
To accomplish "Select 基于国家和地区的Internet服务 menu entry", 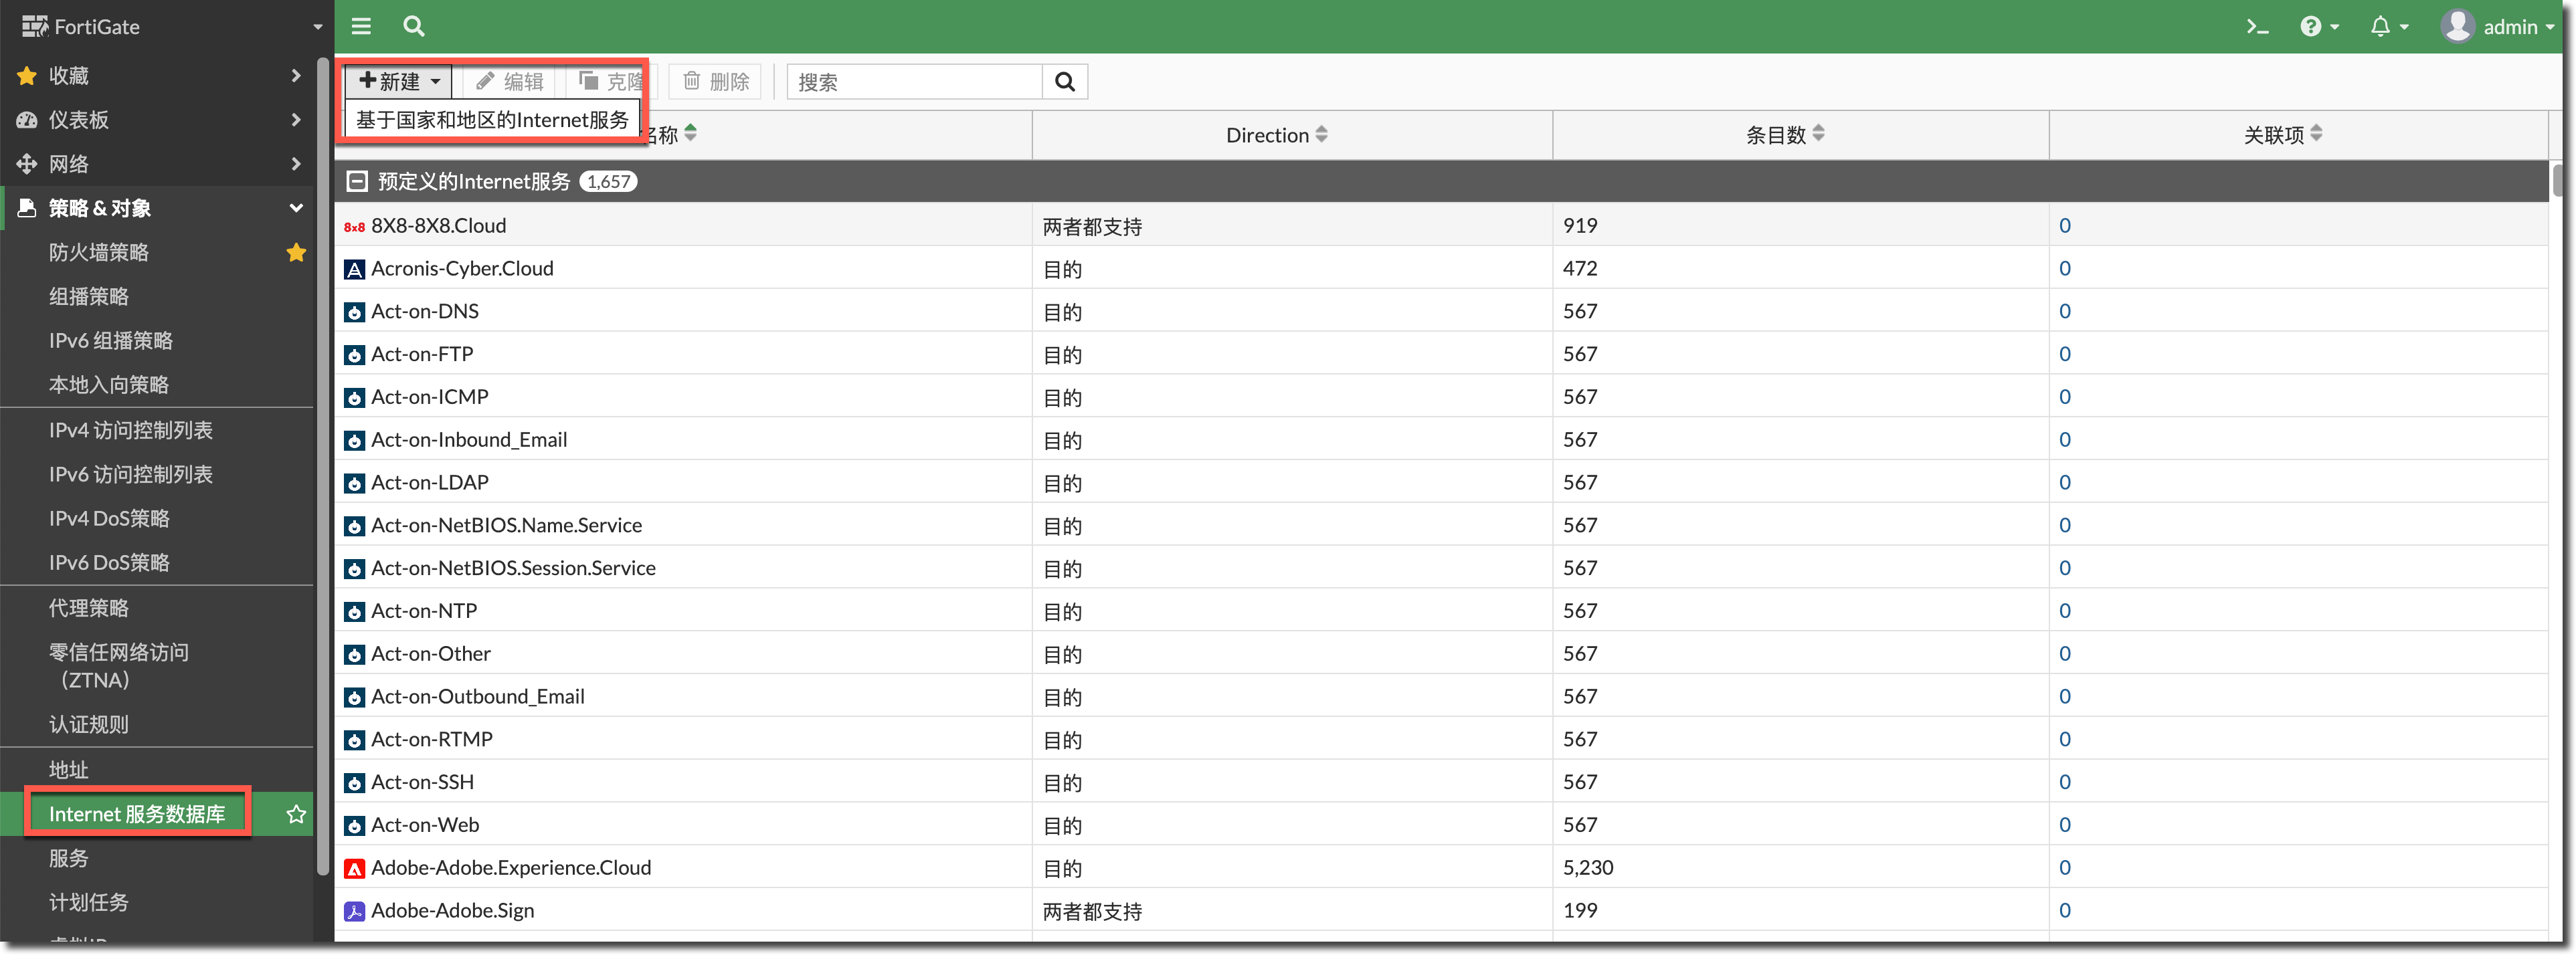I will (492, 120).
